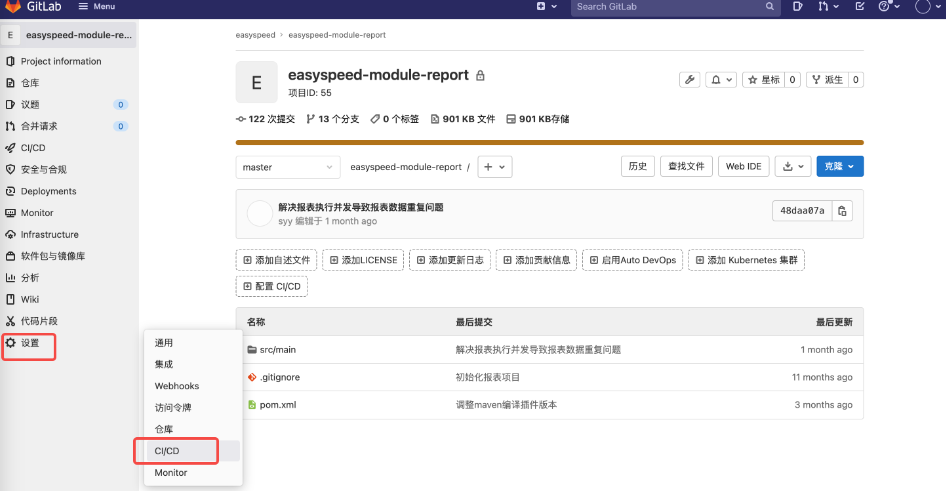
Task: Click 添加LICENSE button
Action: 363,260
